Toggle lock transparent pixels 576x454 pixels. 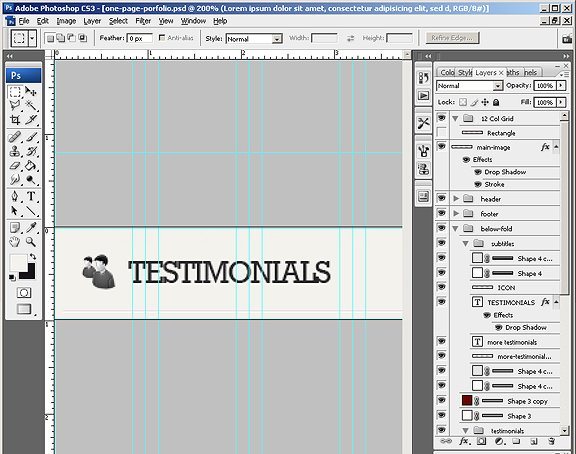coord(464,102)
